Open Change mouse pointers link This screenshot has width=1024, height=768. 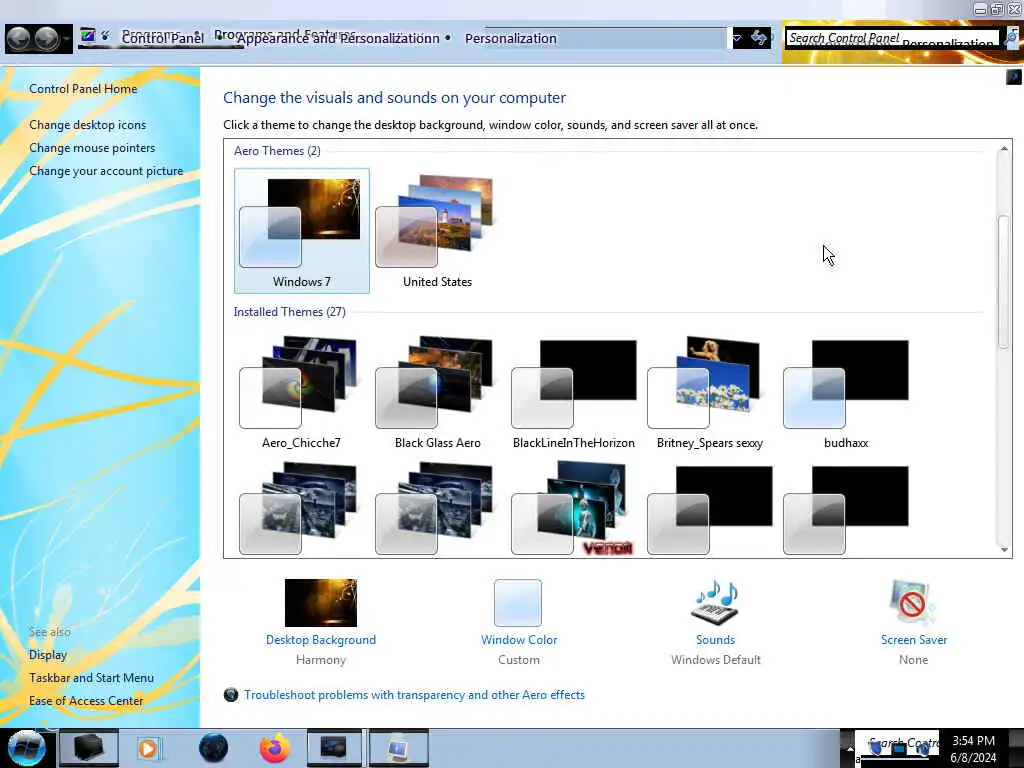click(92, 148)
